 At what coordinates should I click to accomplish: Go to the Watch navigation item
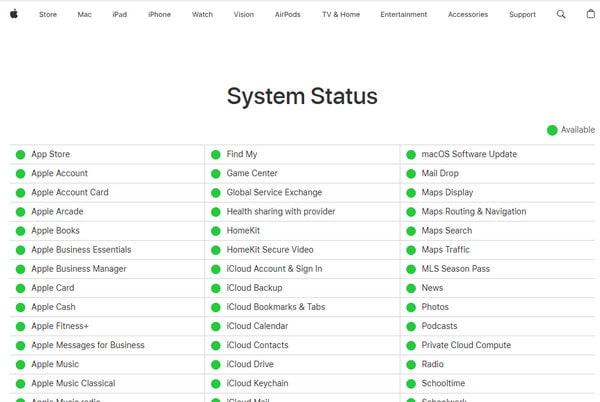click(202, 15)
